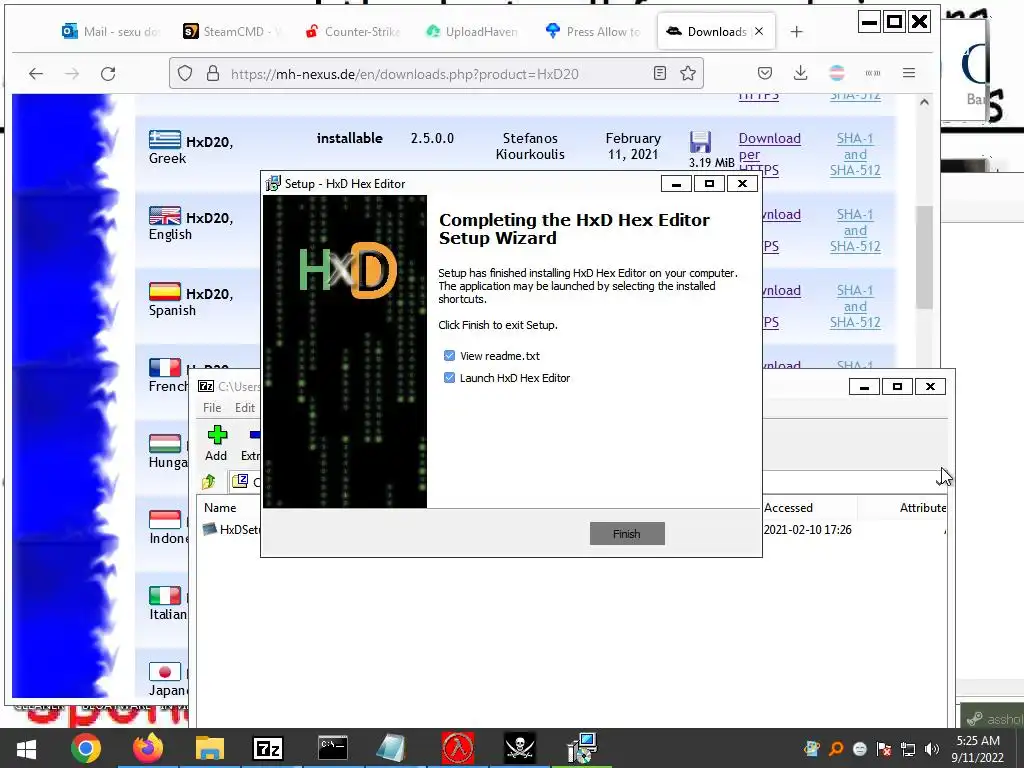Select HxDSetup file in 7-Zip list
Viewport: 1024px width, 768px height.
(x=232, y=530)
